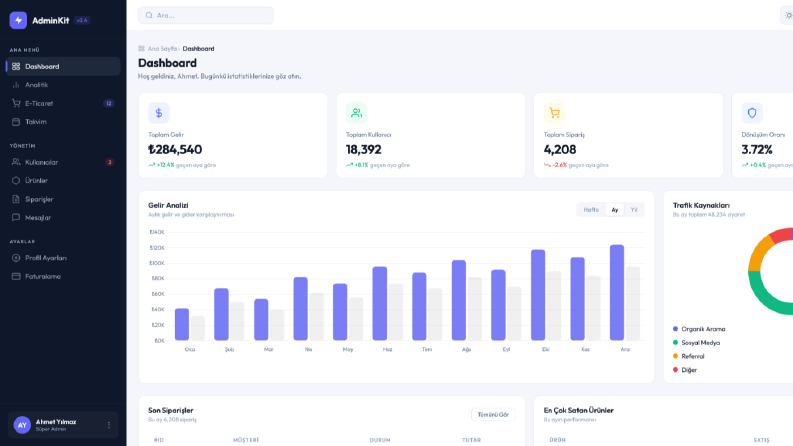Click Referral legend color dot
The width and height of the screenshot is (793, 446).
tap(675, 356)
